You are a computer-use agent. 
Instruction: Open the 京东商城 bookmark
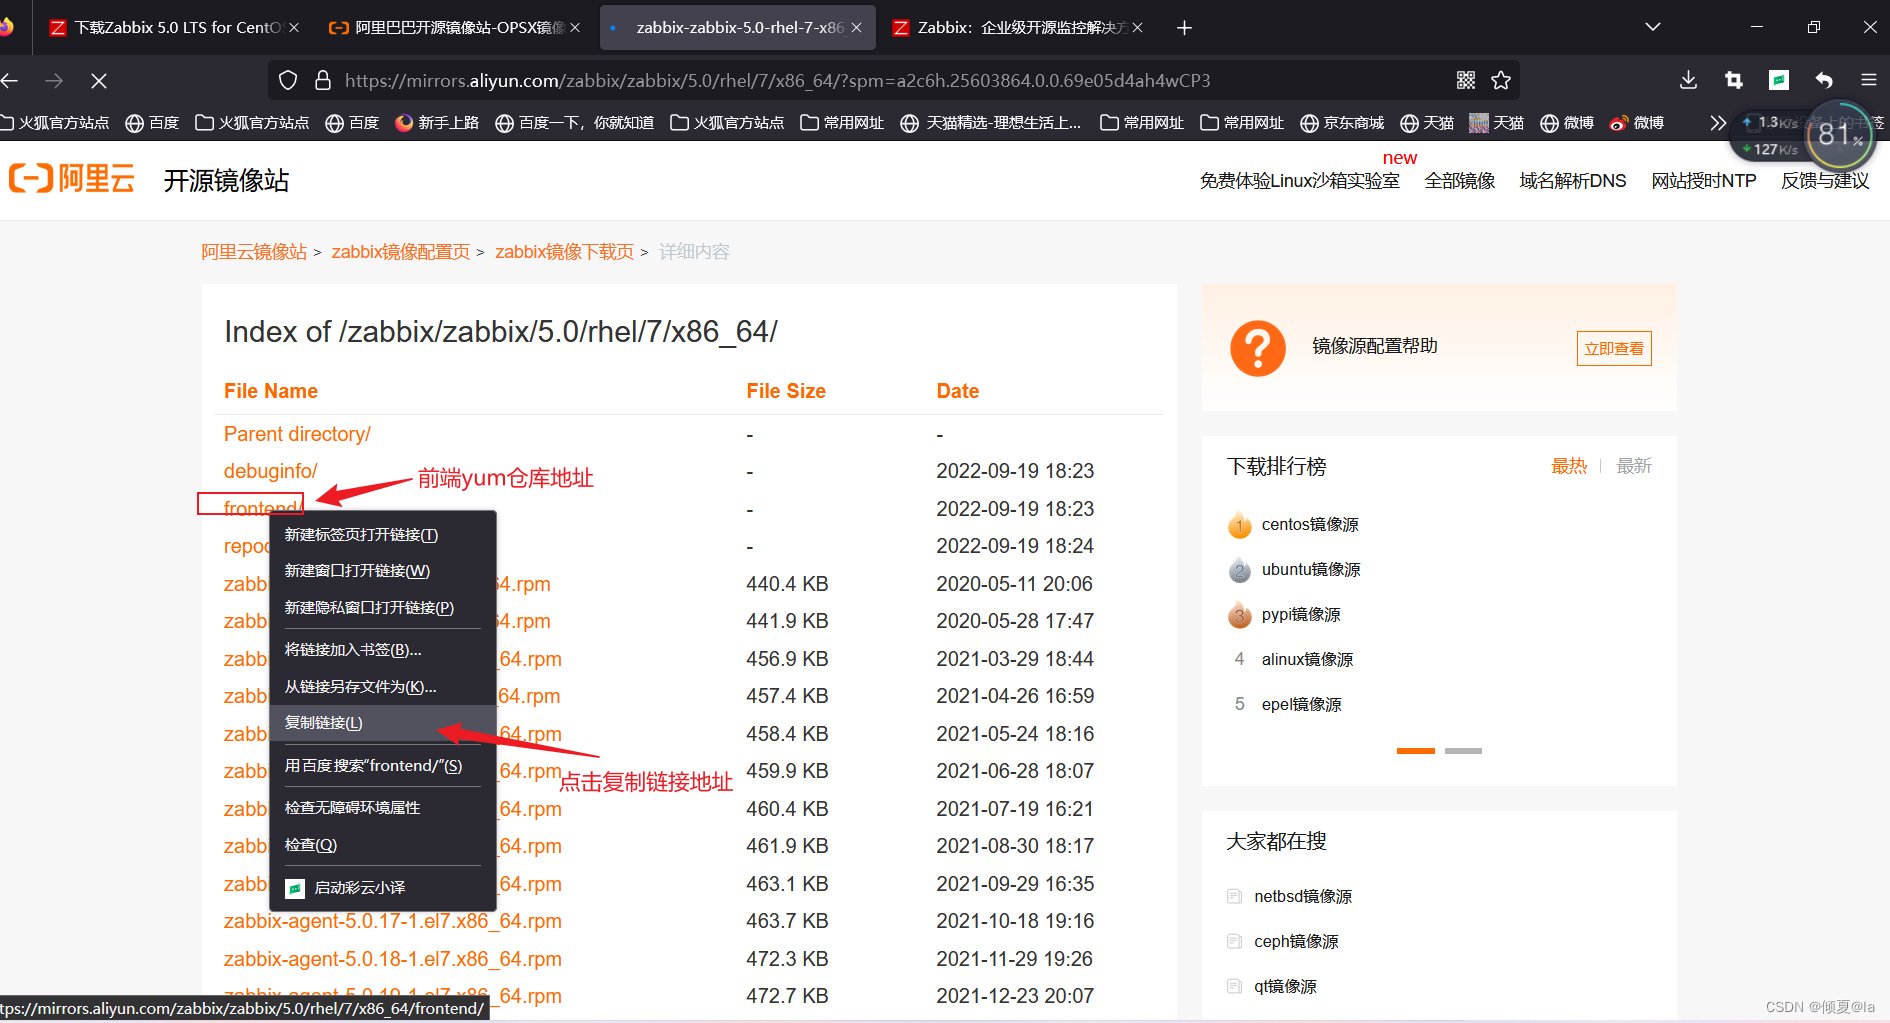pos(1342,123)
